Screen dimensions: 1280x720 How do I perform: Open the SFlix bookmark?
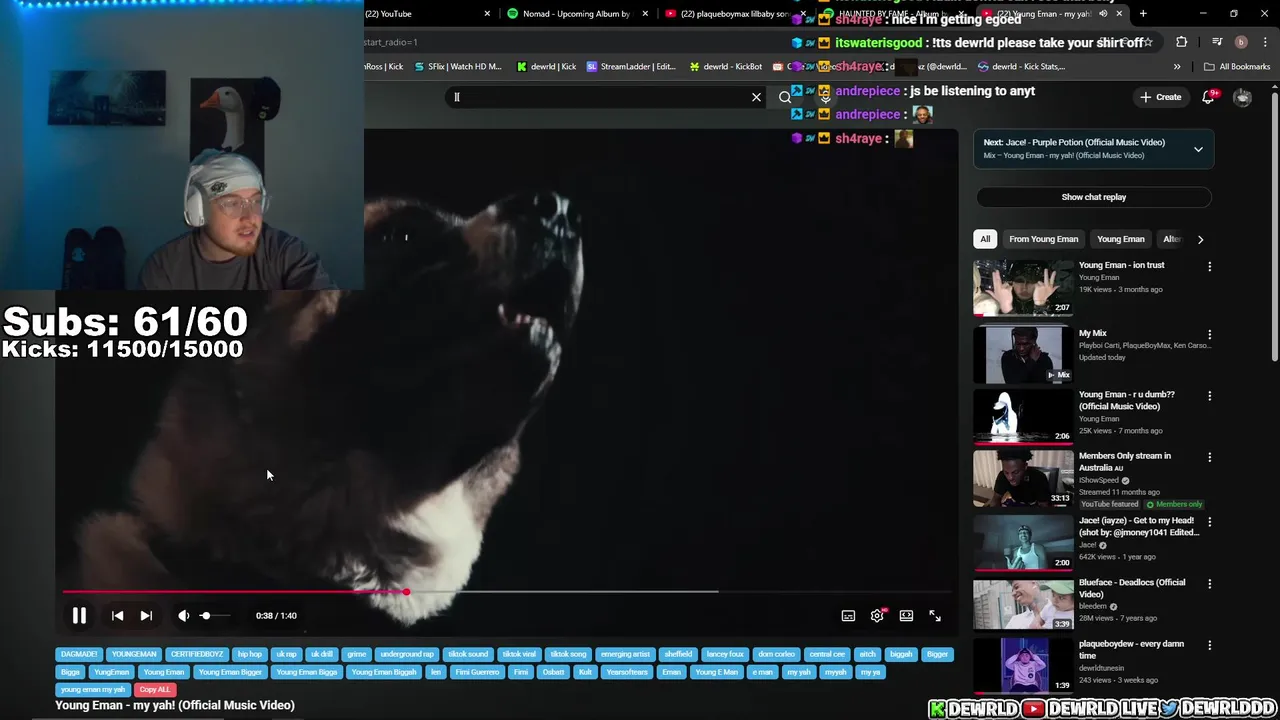point(457,67)
